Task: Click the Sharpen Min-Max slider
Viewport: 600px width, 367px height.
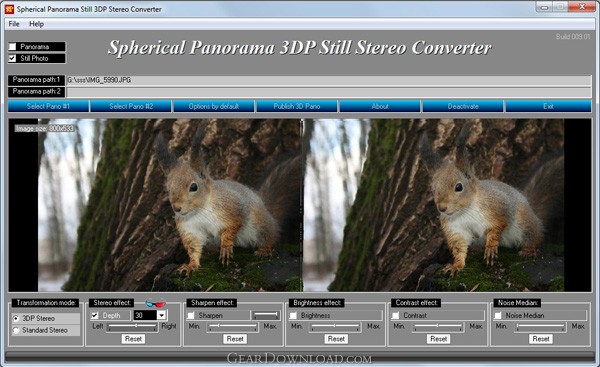Action: tap(233, 327)
